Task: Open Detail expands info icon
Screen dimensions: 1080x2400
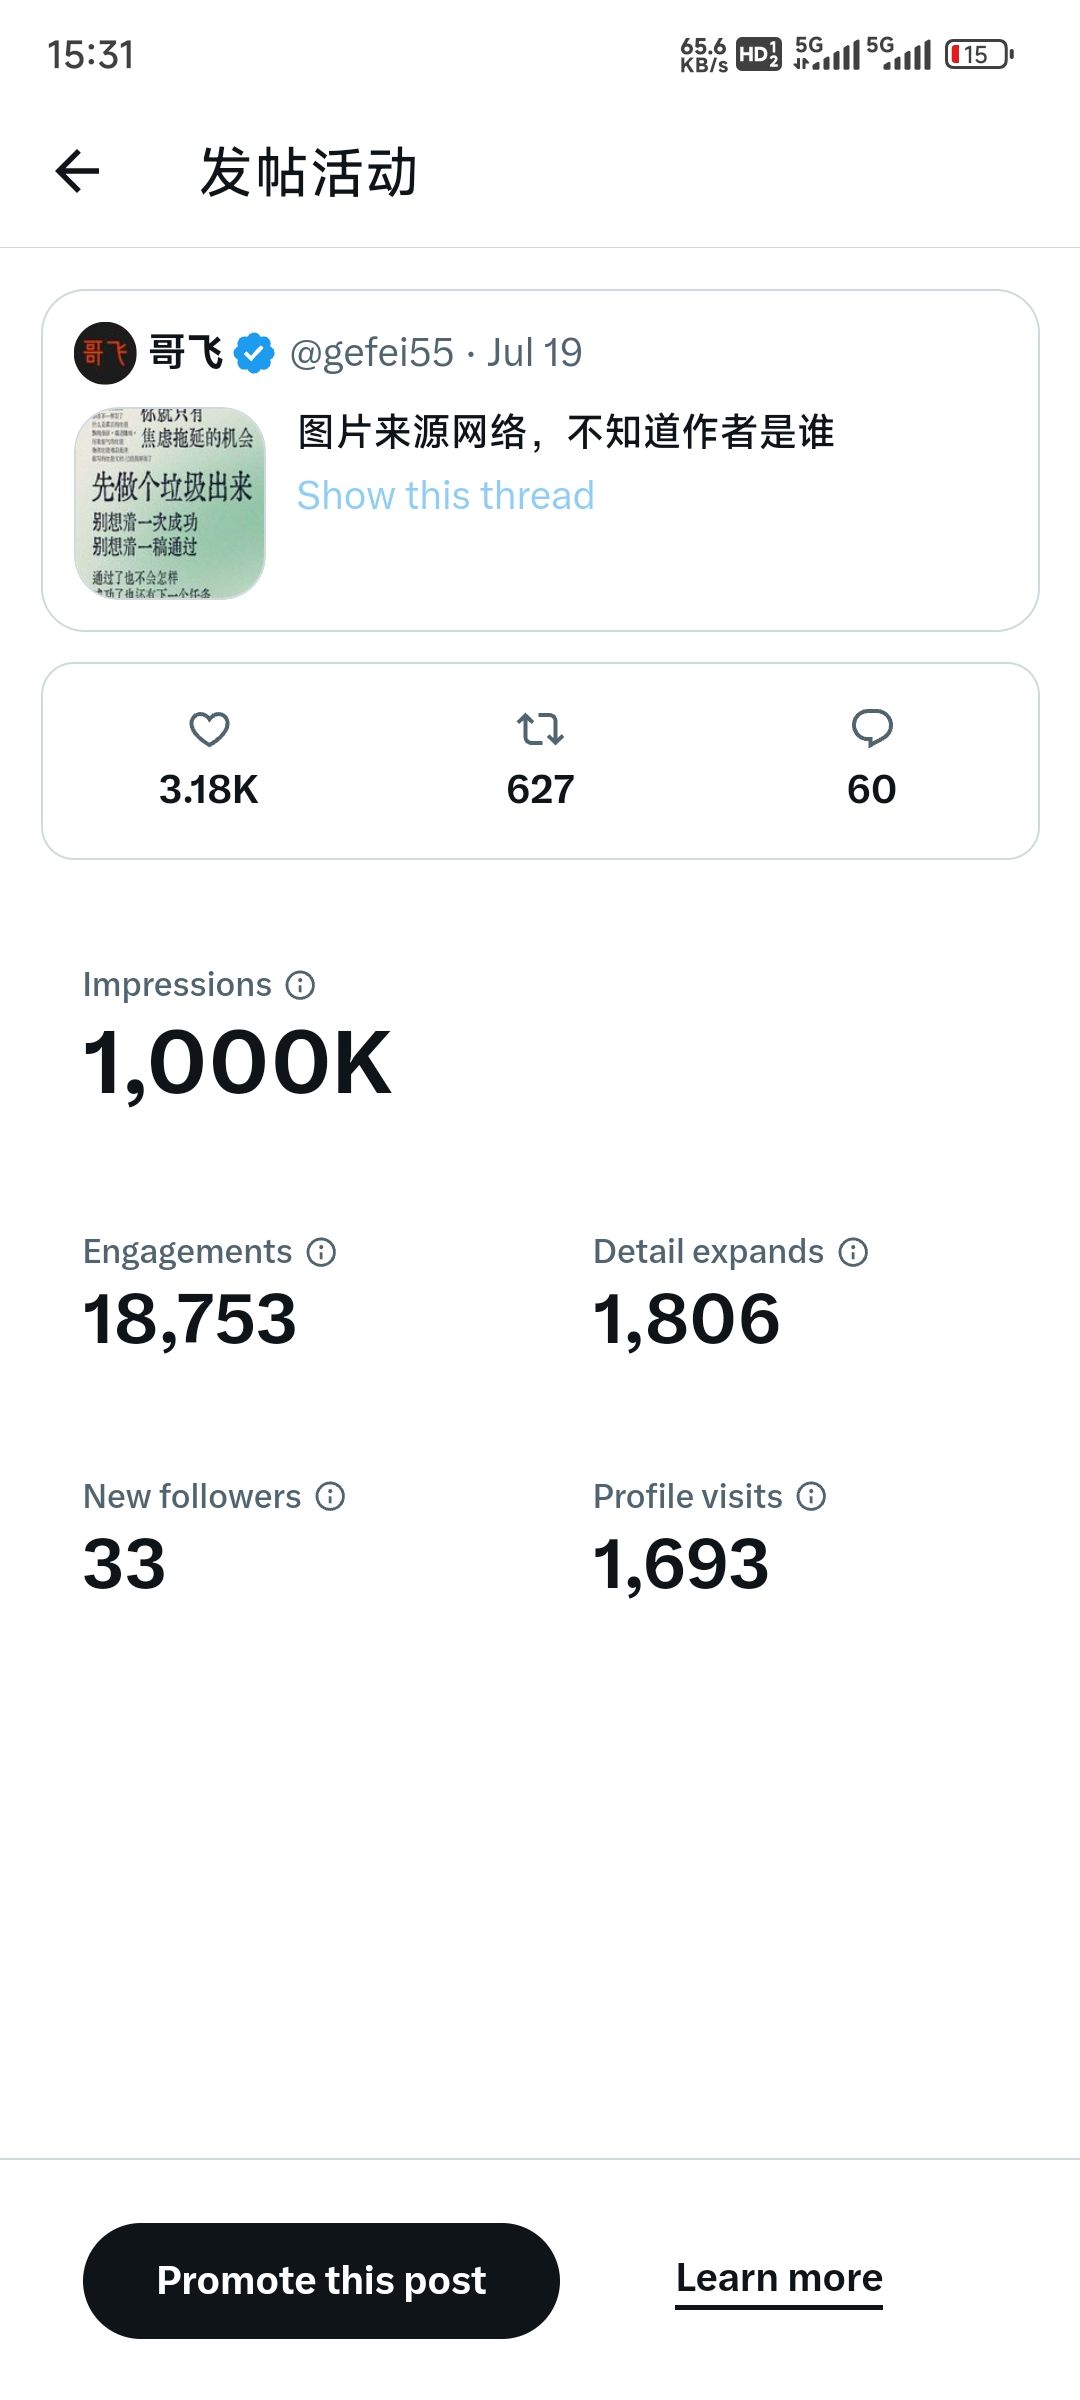Action: point(853,1252)
